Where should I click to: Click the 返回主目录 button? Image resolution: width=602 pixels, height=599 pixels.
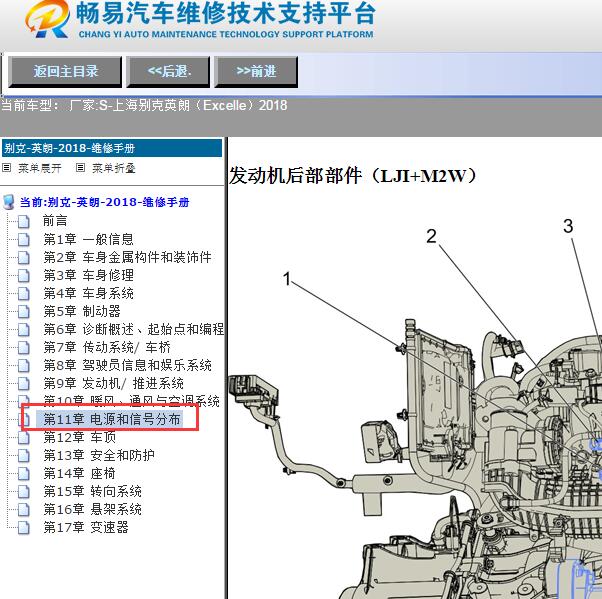coord(65,71)
